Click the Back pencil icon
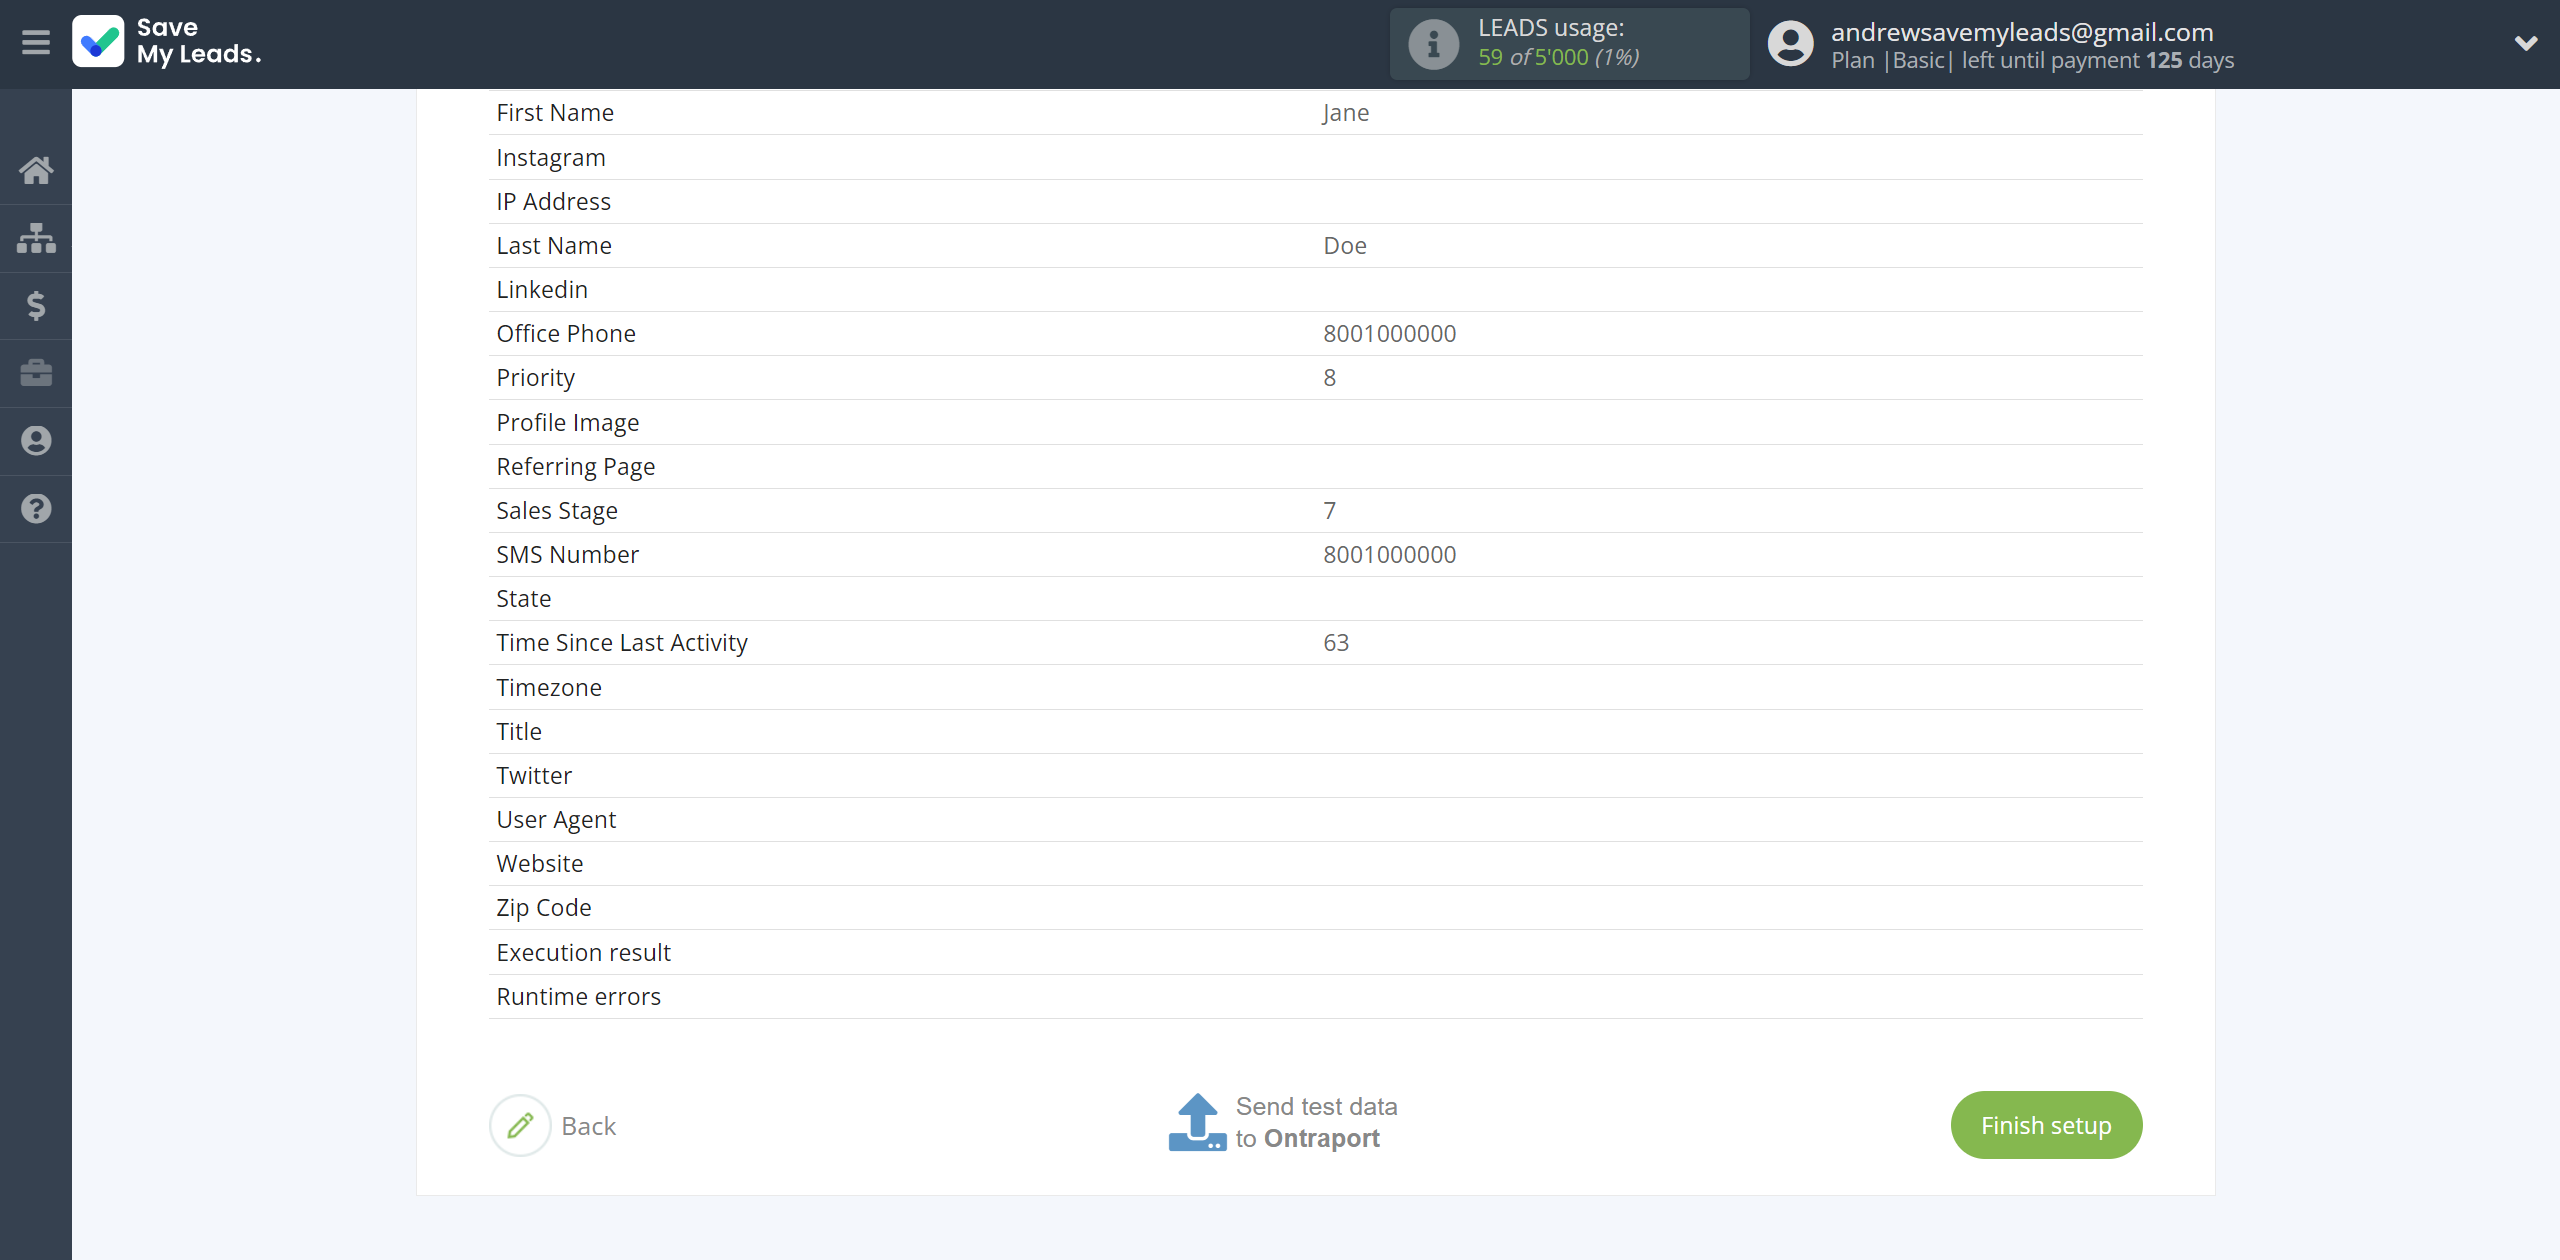2560x1260 pixels. point(520,1125)
